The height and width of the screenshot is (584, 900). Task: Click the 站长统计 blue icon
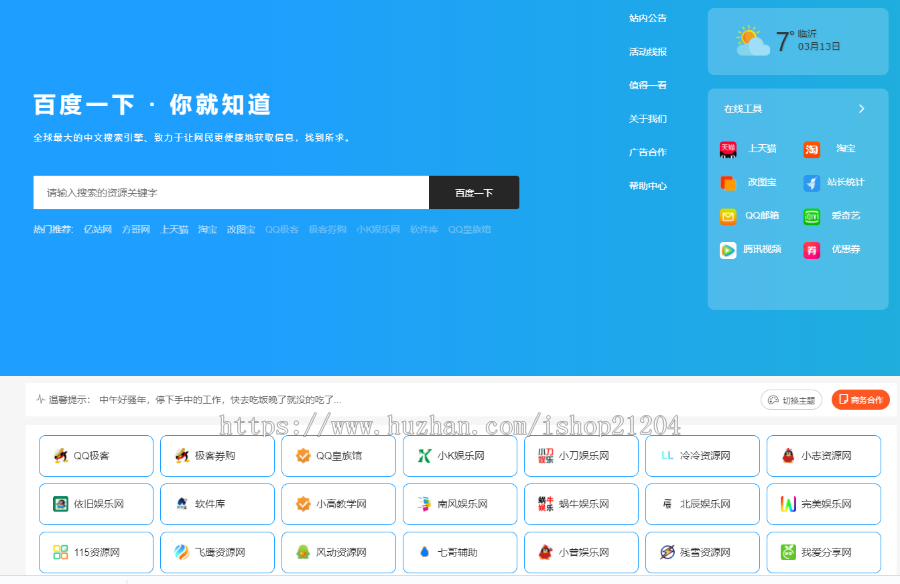[x=811, y=183]
